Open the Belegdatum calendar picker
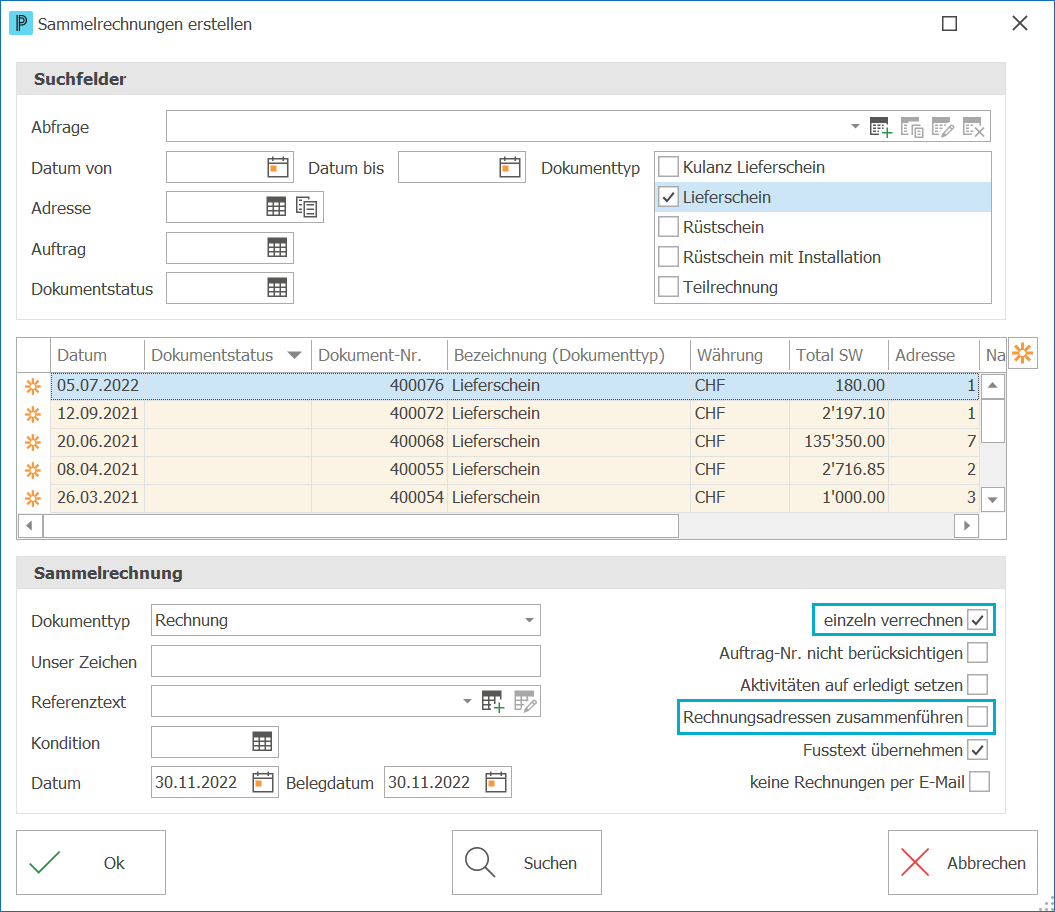Screen dimensions: 1055x912 pyautogui.click(x=496, y=782)
